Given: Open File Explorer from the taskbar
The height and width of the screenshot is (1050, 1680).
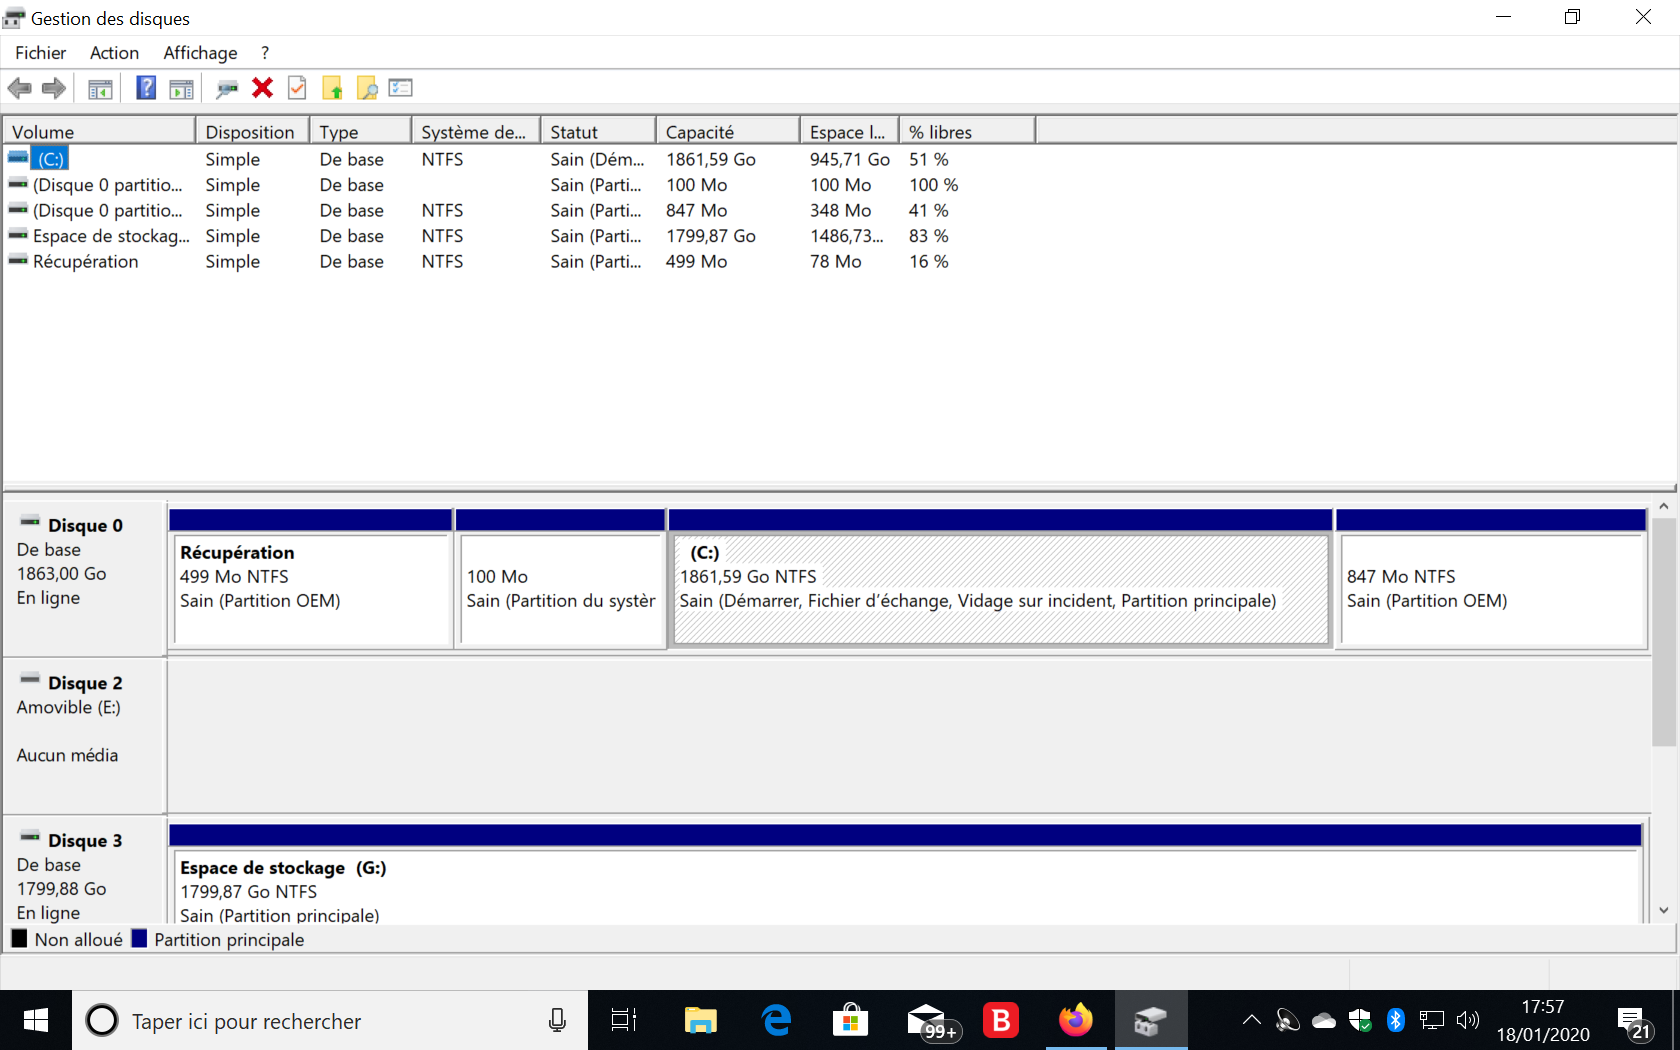Looking at the screenshot, I should (700, 1020).
